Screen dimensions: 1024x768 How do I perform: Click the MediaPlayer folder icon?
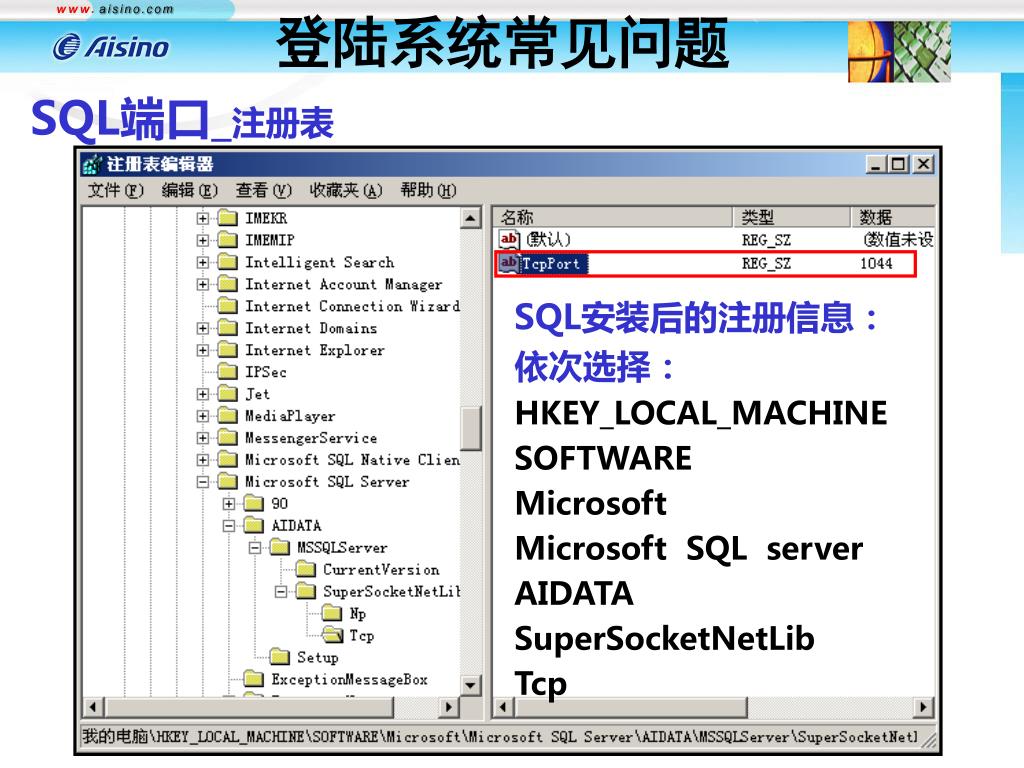point(227,415)
